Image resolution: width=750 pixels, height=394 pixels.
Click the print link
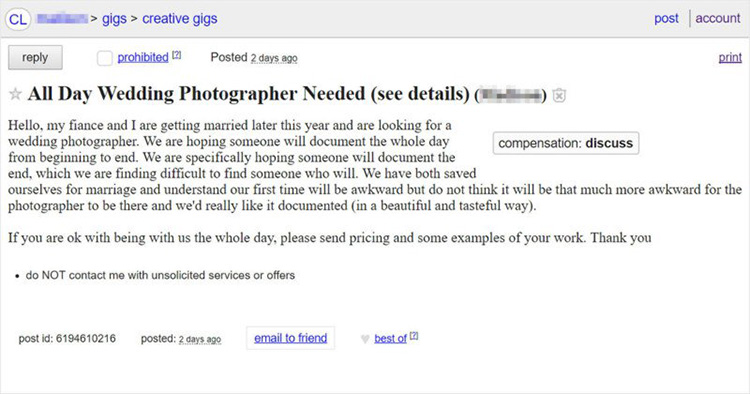pyautogui.click(x=730, y=57)
